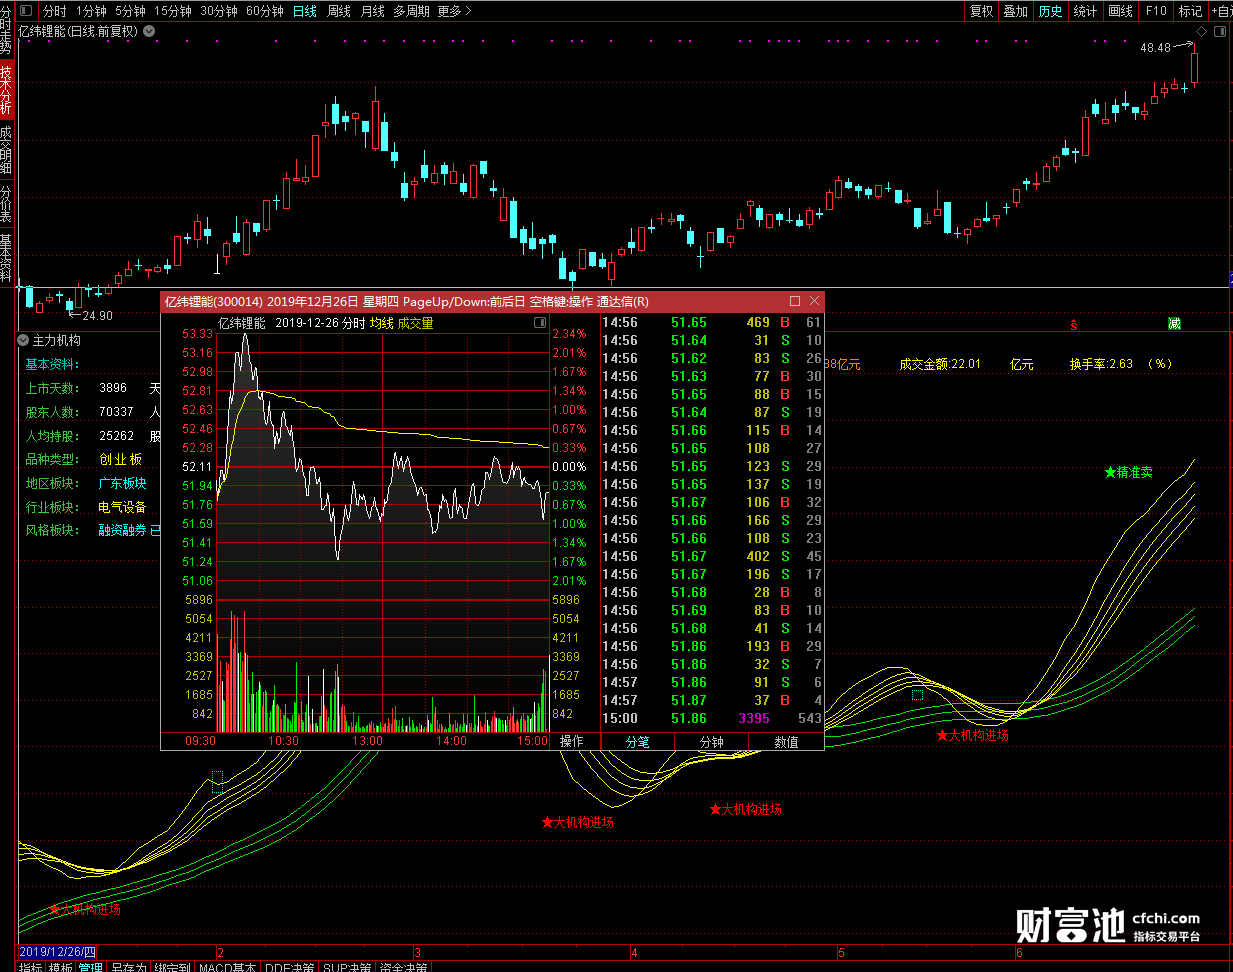The image size is (1233, 972).
Task: Expand the 更多 period options
Action: [x=454, y=11]
